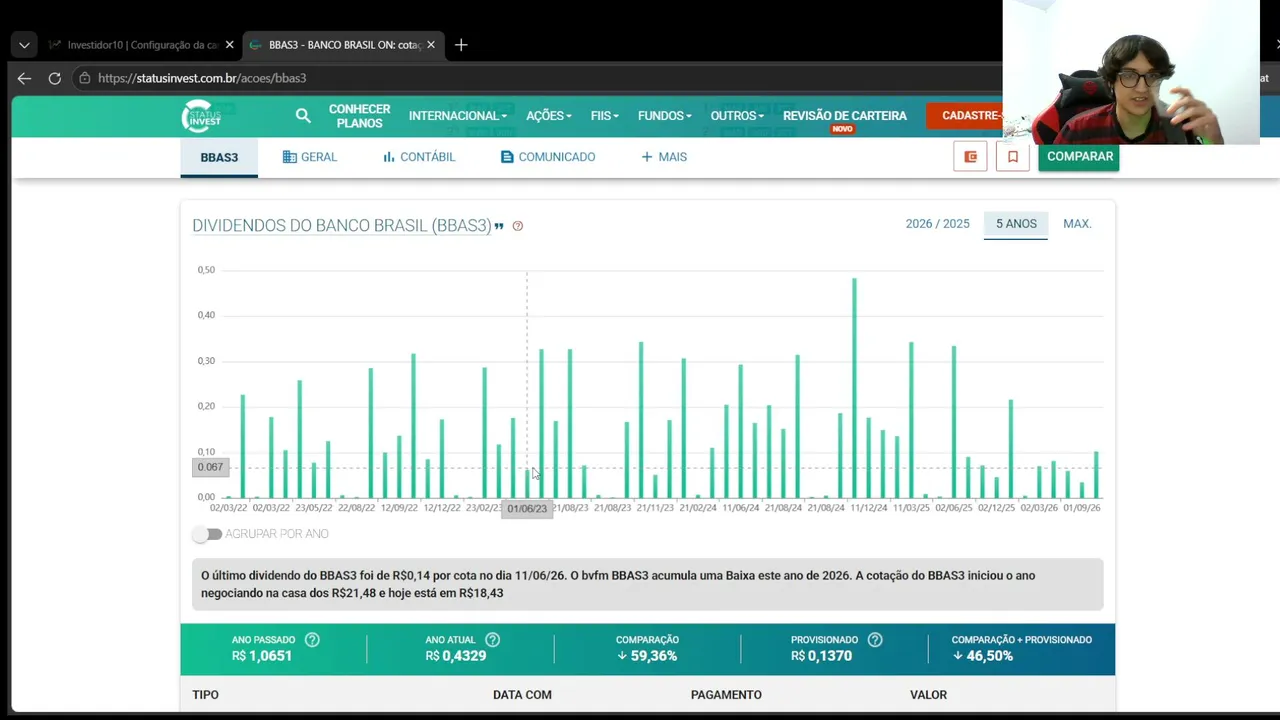
Task: Select the BBAS3 section tab
Action: pos(219,158)
